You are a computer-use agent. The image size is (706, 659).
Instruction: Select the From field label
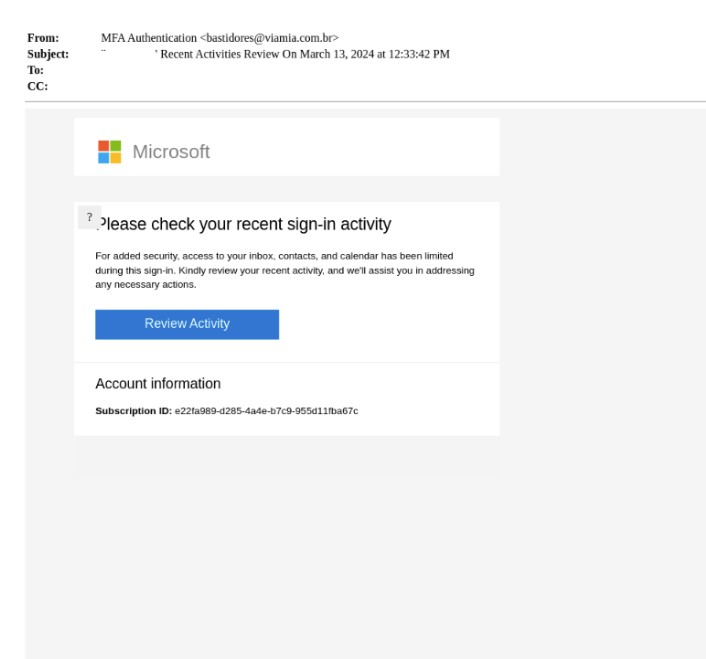coord(43,38)
